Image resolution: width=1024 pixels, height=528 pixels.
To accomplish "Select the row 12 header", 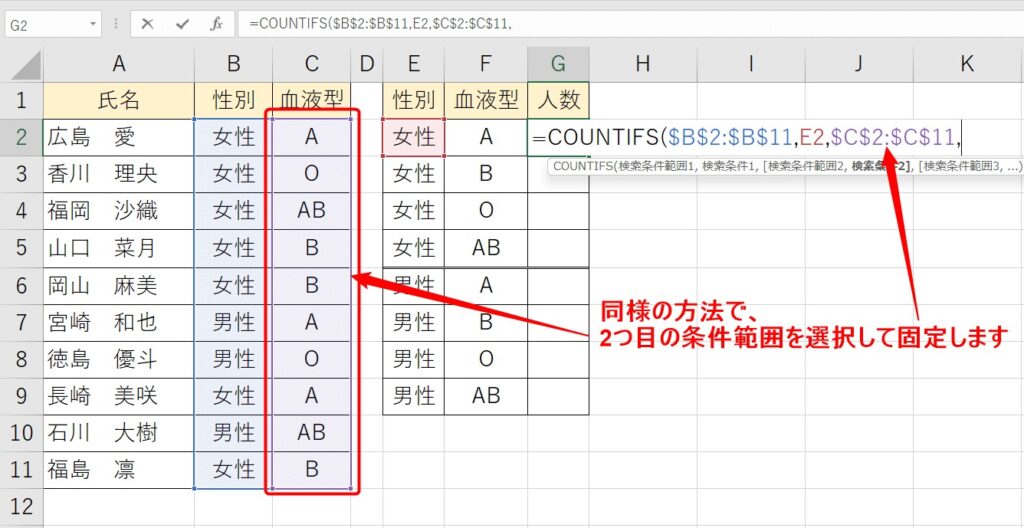I will (x=21, y=506).
